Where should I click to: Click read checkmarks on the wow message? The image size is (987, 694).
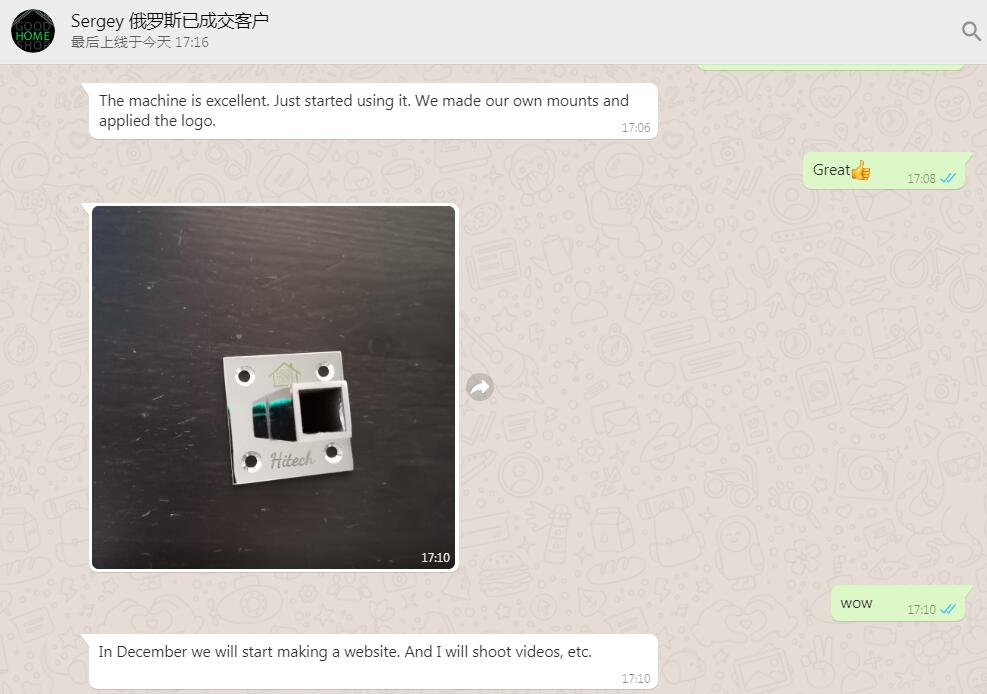948,609
